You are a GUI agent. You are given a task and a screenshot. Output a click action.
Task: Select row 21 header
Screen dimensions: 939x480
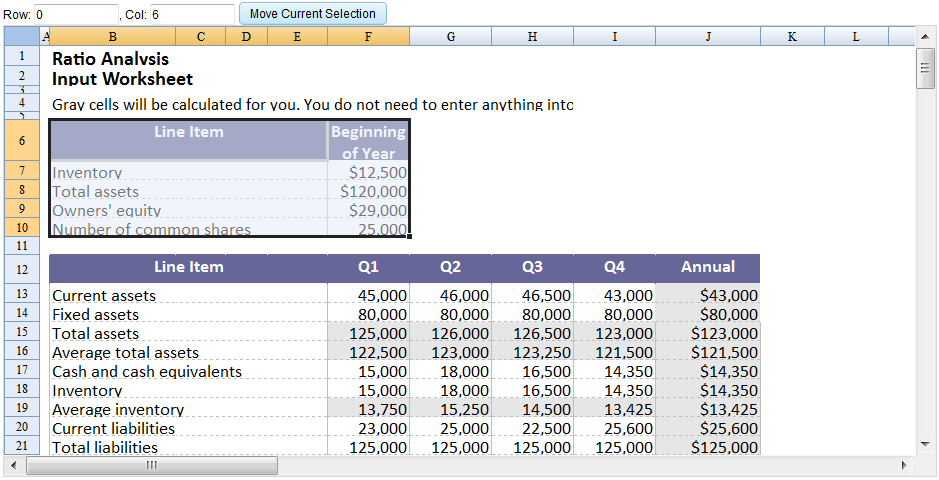click(22, 445)
